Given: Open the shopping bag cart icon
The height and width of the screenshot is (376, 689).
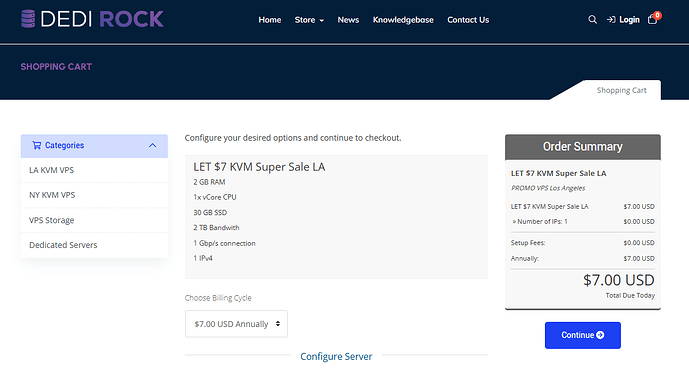Looking at the screenshot, I should pyautogui.click(x=653, y=19).
